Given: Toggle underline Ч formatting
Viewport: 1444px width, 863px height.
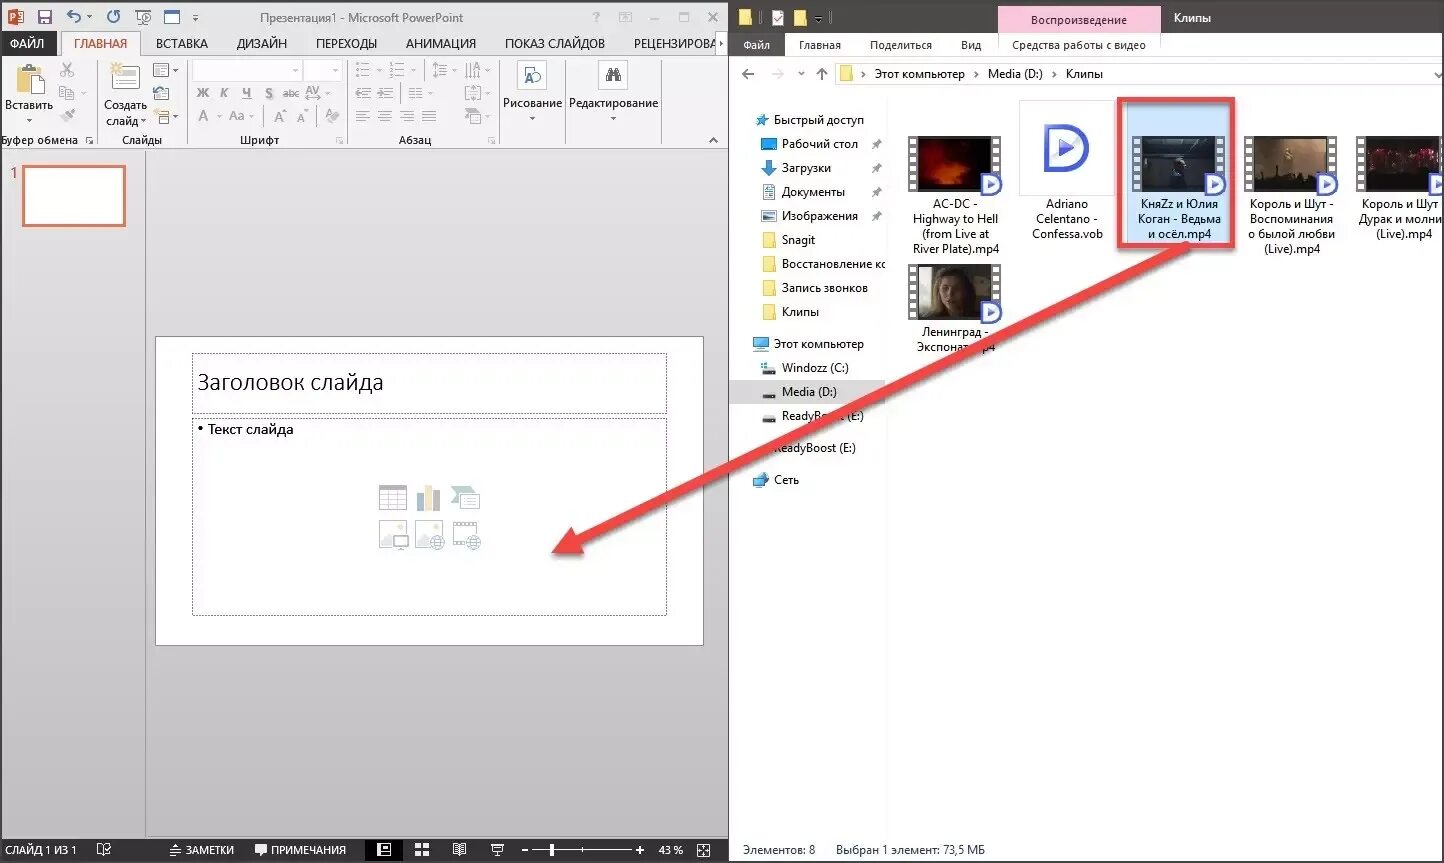Looking at the screenshot, I should pos(246,93).
